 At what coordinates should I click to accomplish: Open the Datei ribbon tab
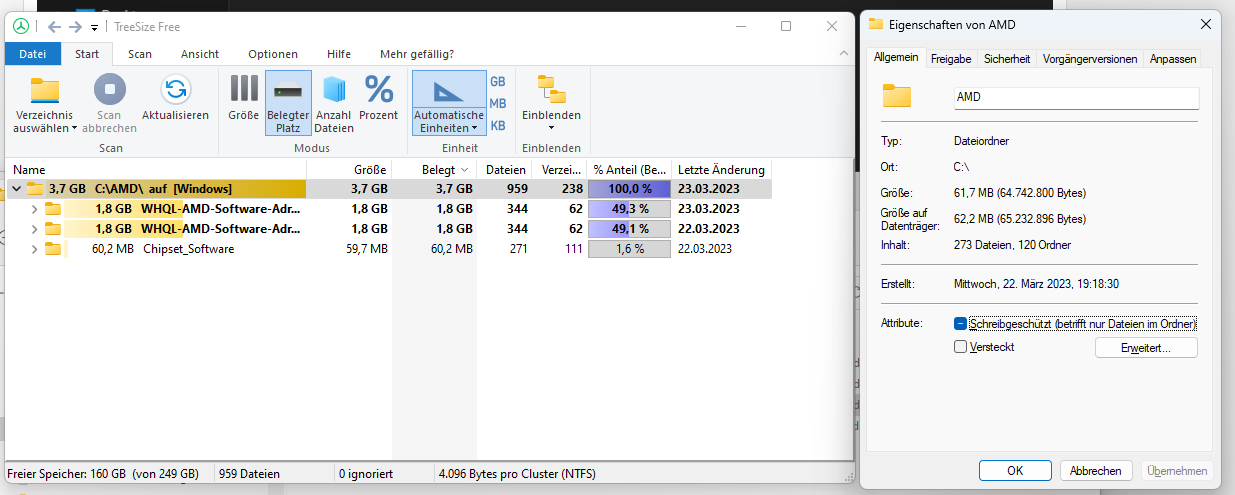(33, 54)
